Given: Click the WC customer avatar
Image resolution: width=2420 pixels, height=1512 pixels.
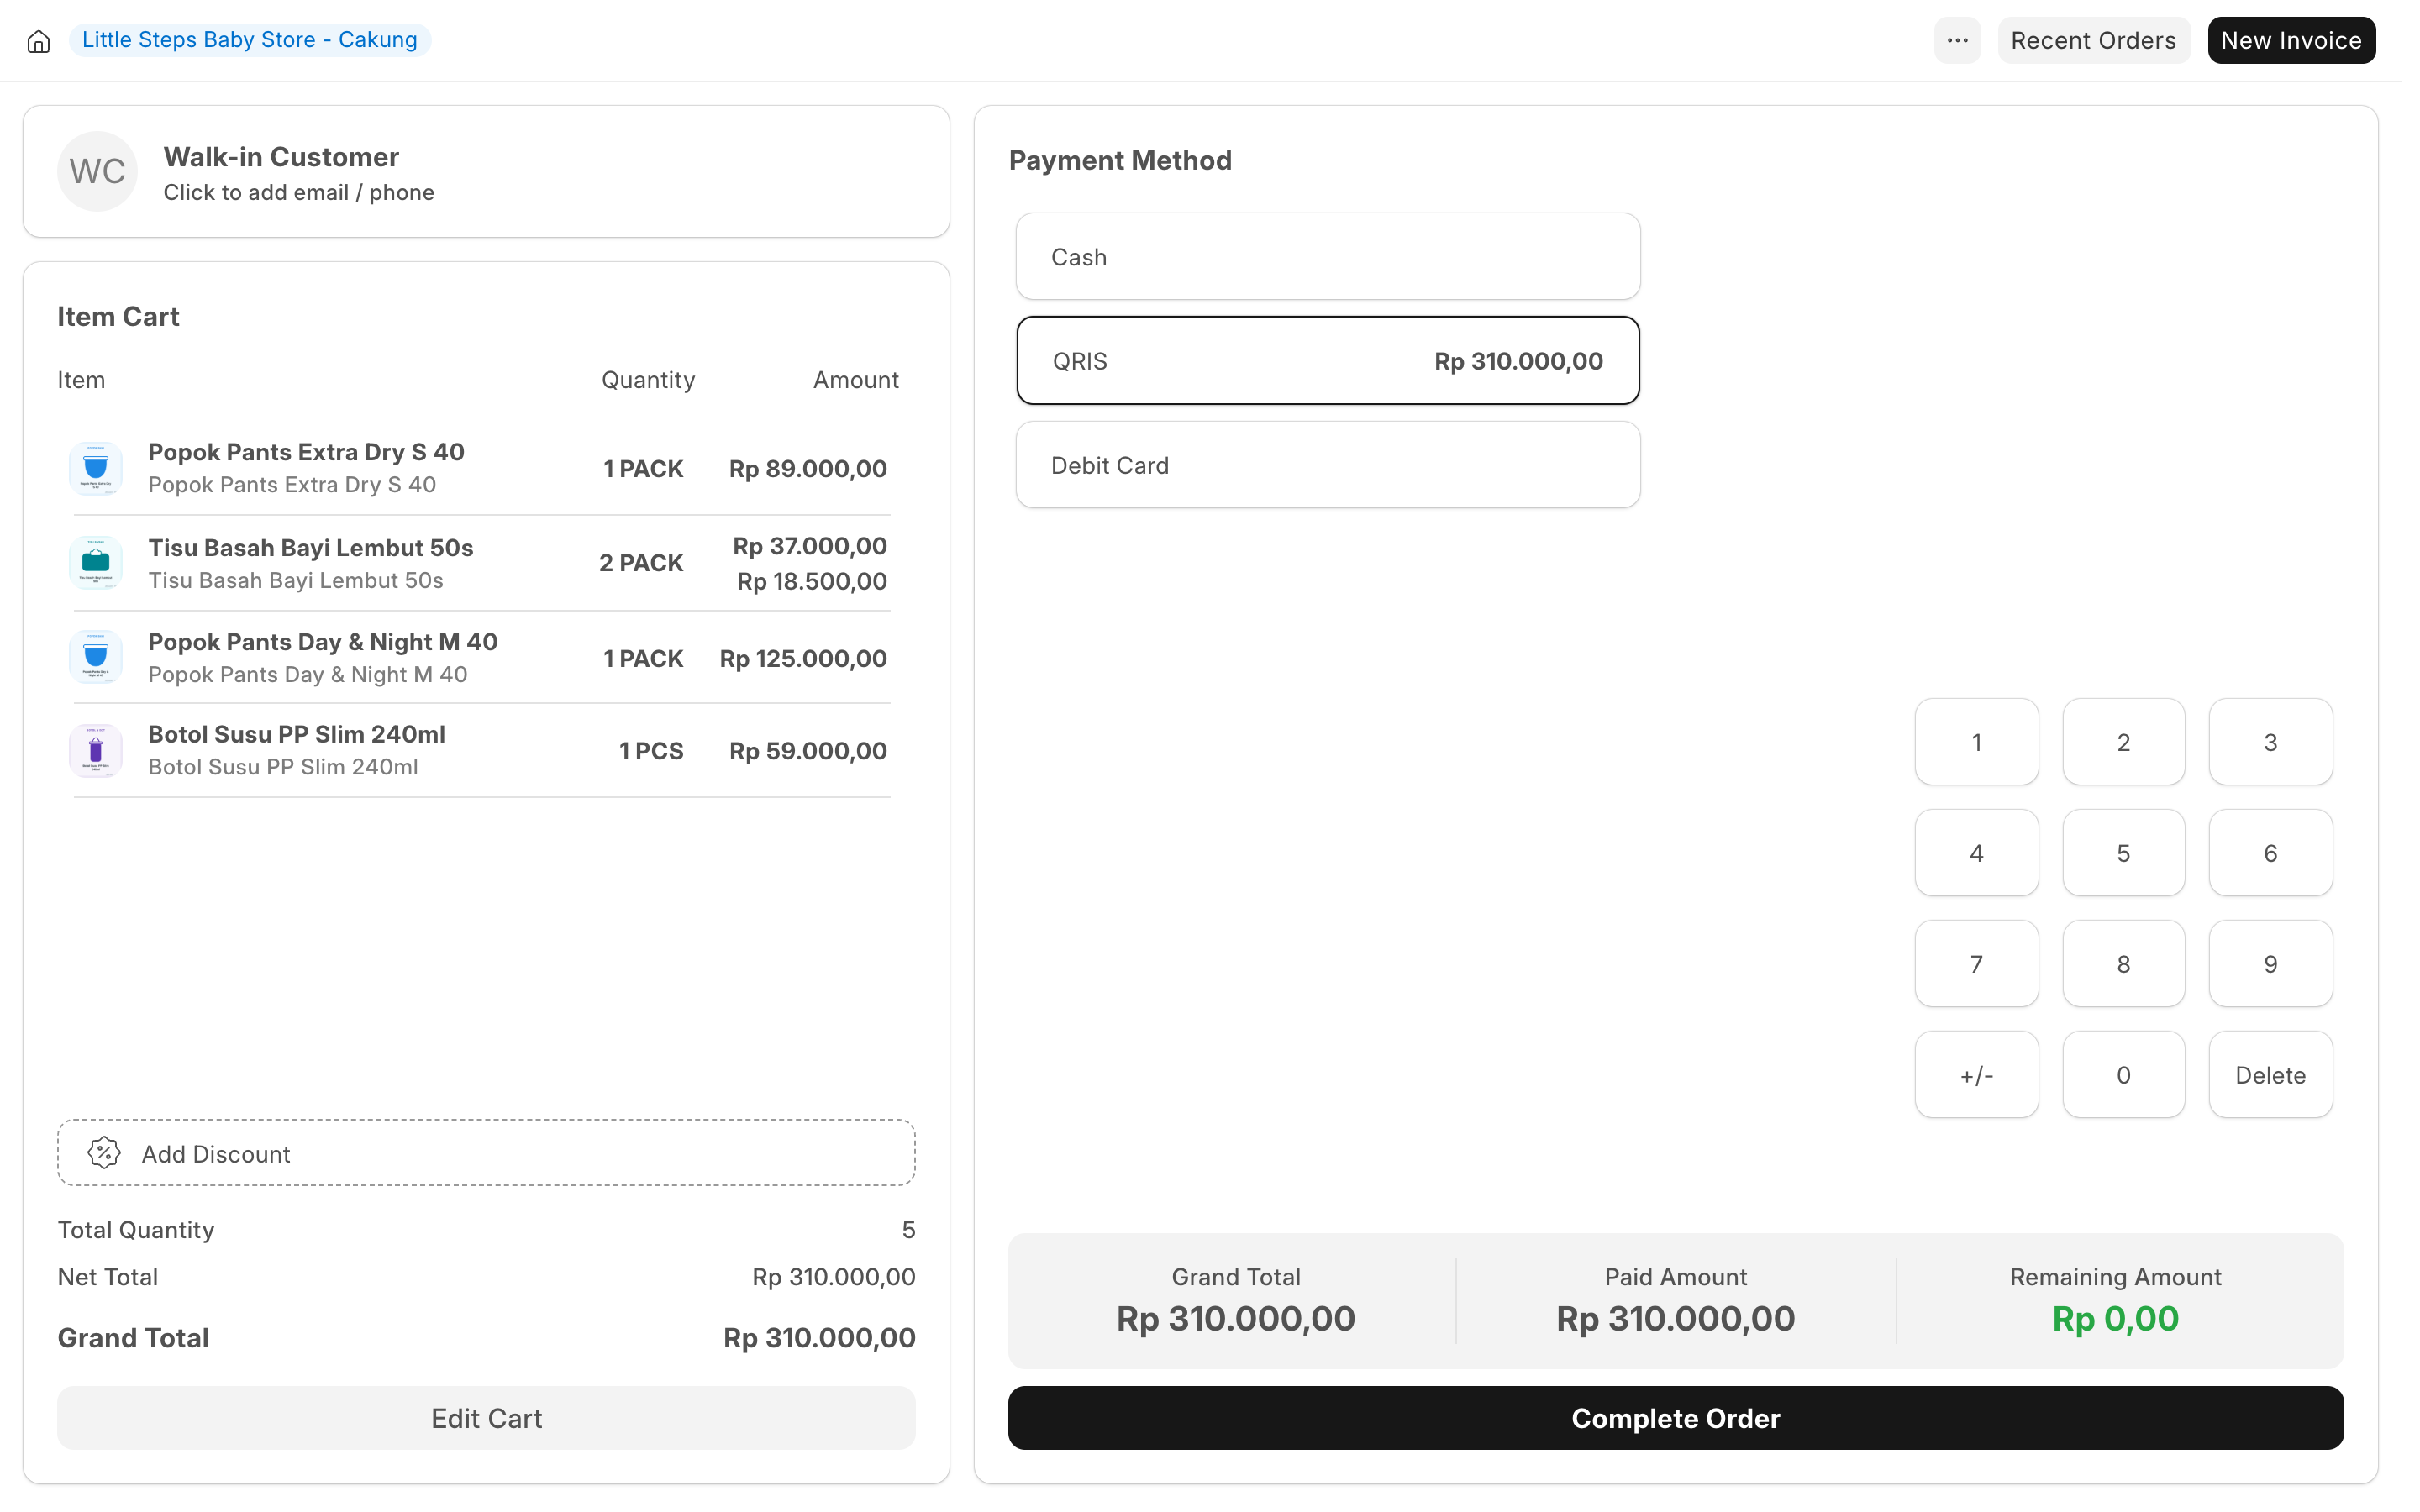Looking at the screenshot, I should (x=97, y=171).
